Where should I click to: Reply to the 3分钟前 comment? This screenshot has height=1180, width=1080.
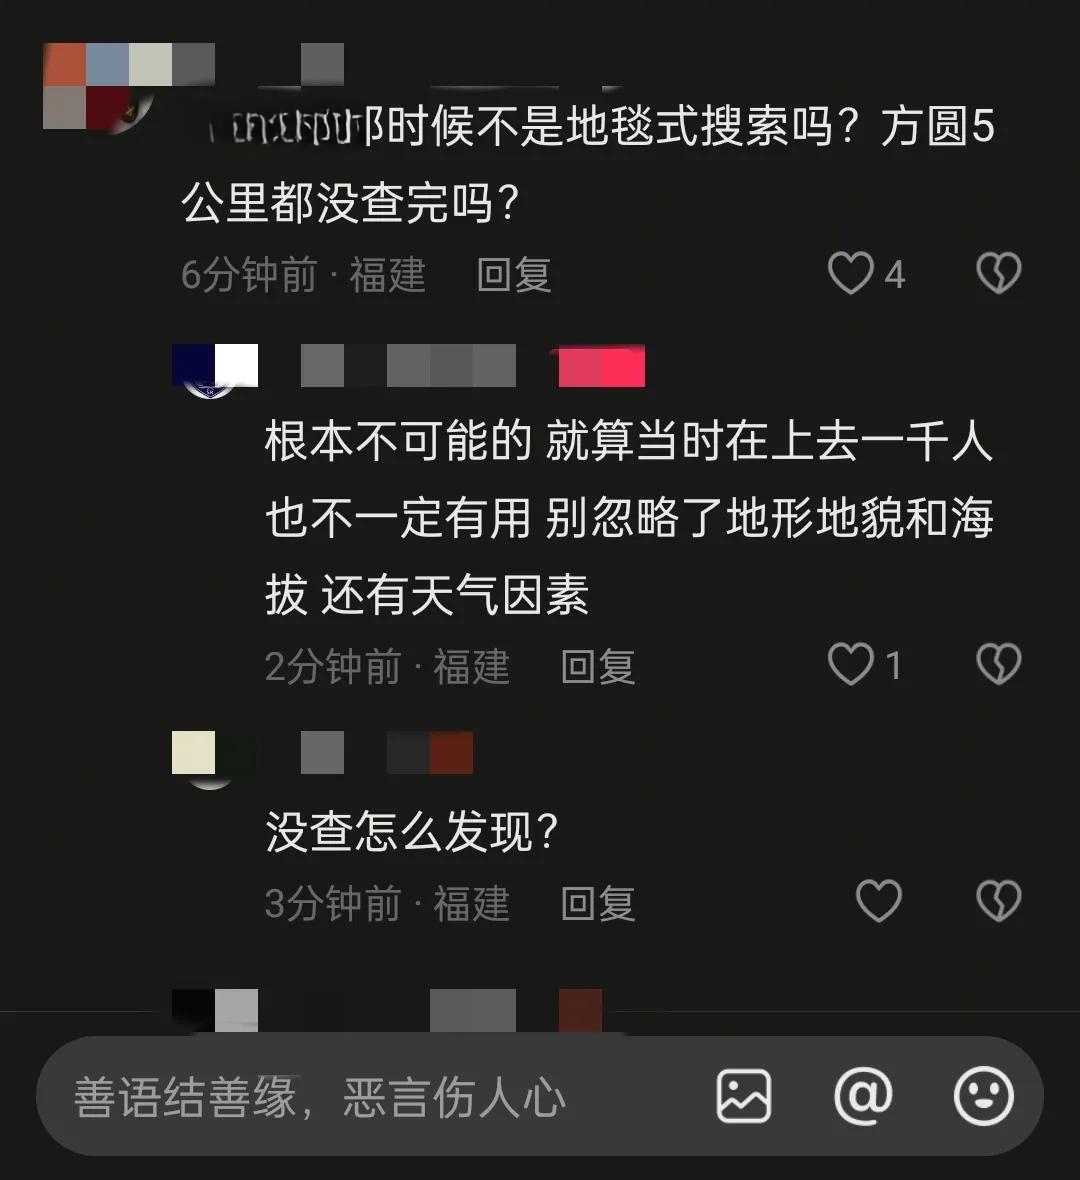(x=598, y=904)
